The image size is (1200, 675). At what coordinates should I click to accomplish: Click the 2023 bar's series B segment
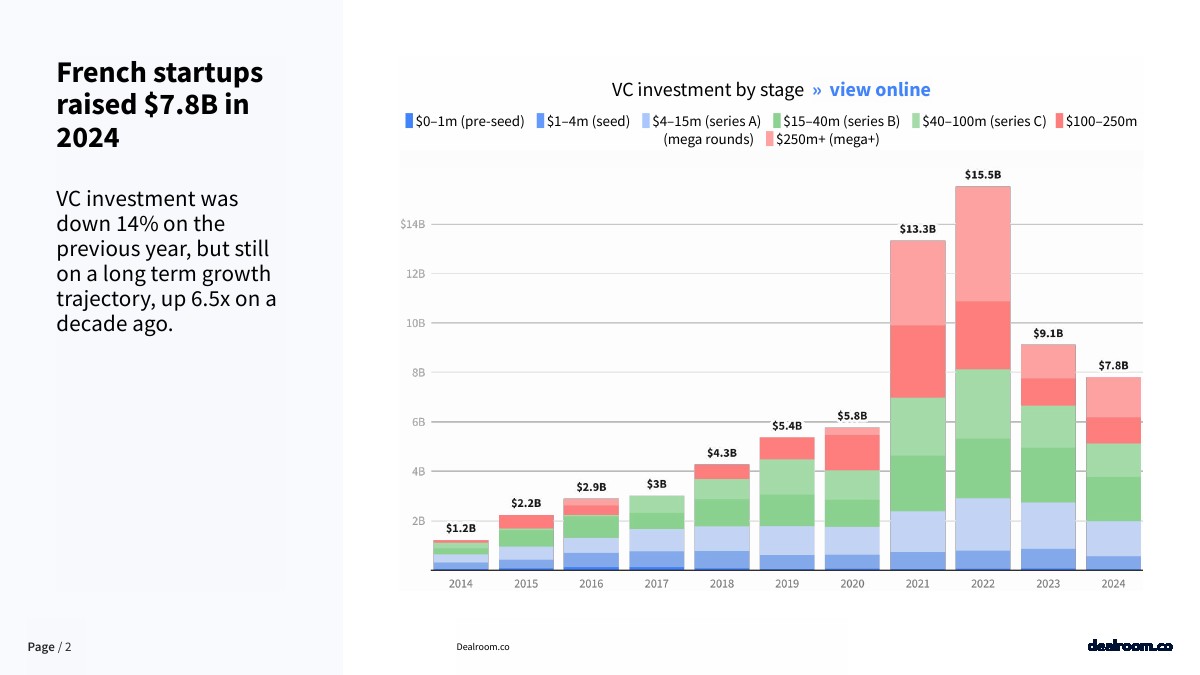click(1048, 475)
